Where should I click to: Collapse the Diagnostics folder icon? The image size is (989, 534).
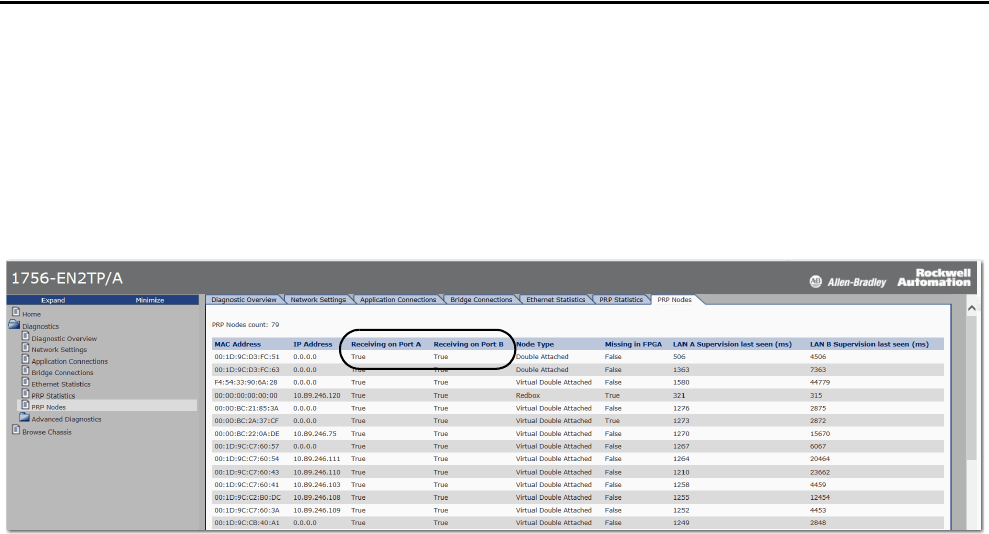pos(14,325)
